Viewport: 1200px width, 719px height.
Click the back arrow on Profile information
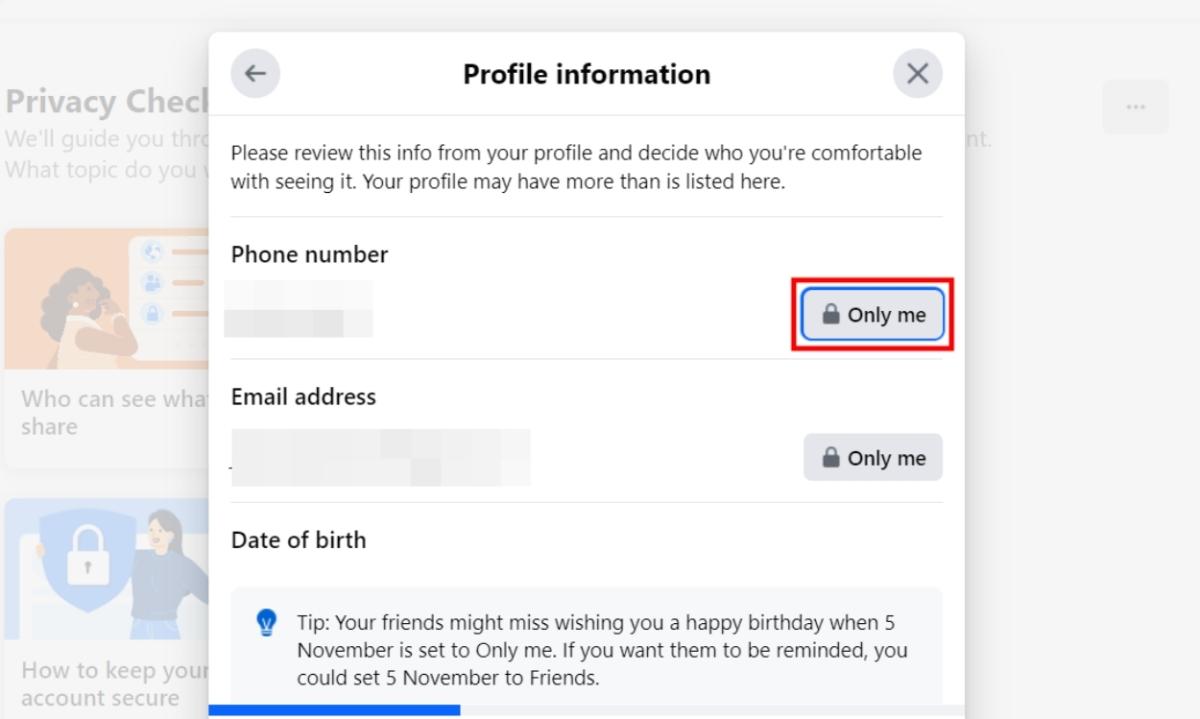pyautogui.click(x=255, y=73)
